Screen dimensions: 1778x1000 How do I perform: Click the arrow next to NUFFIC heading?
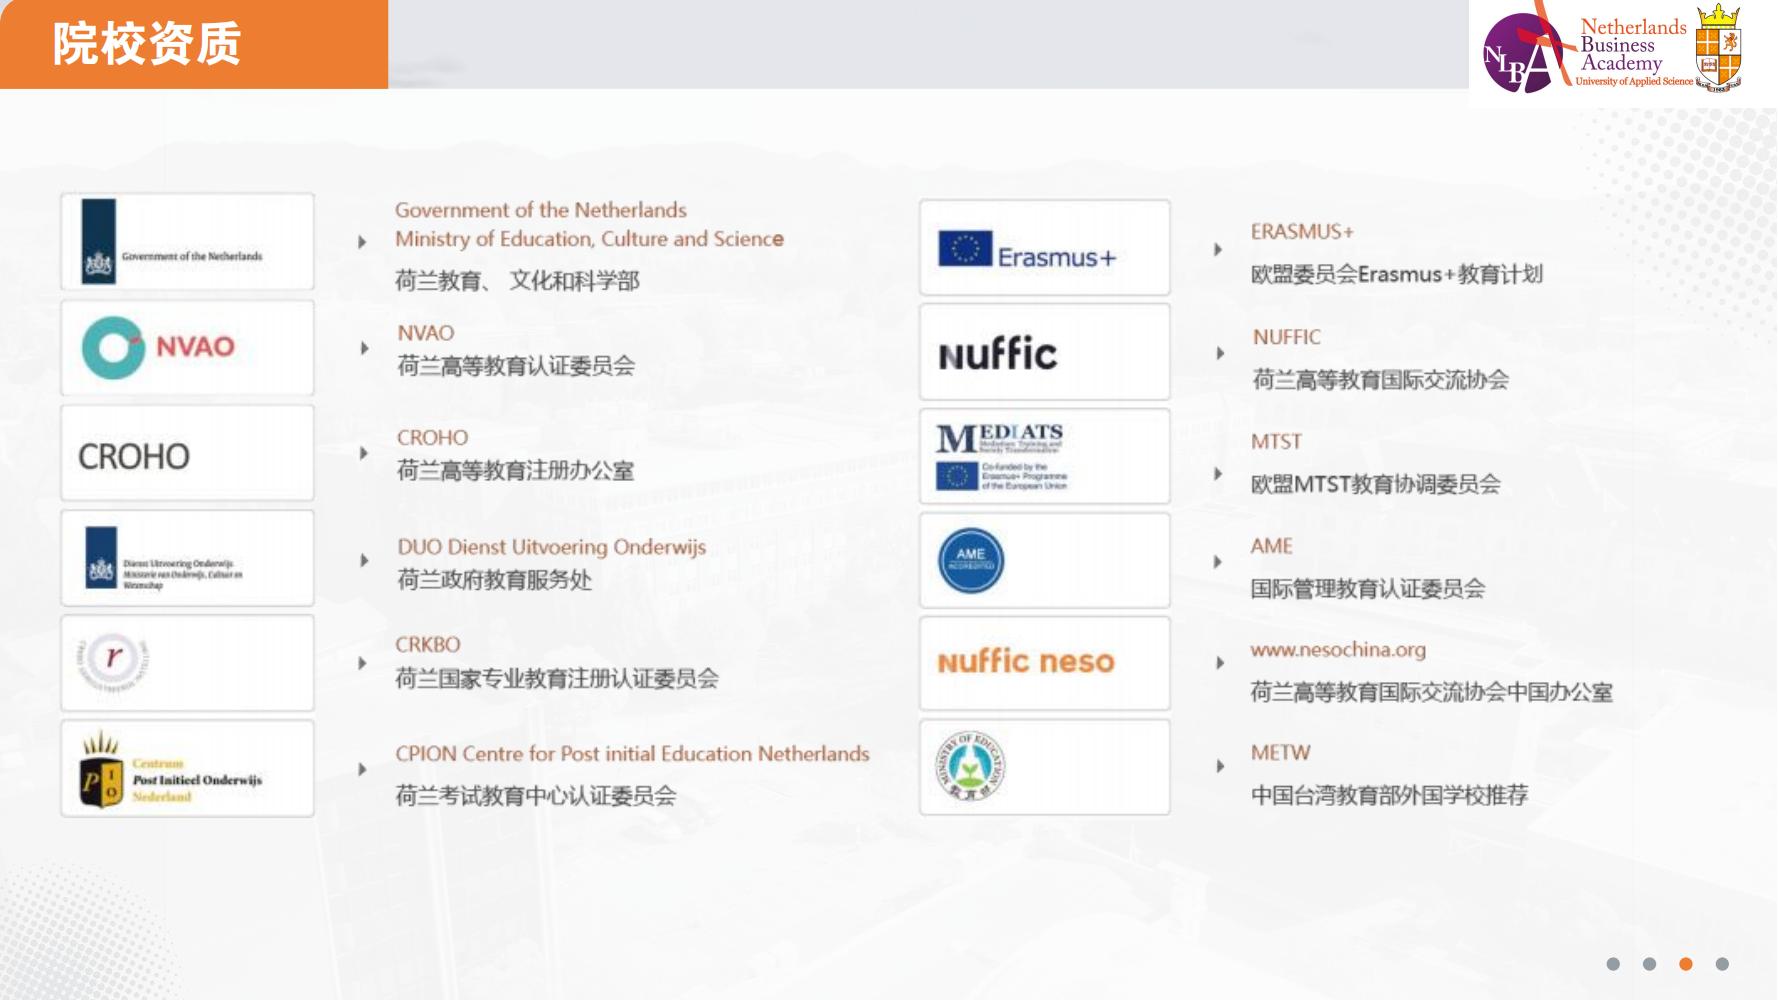pos(1220,353)
